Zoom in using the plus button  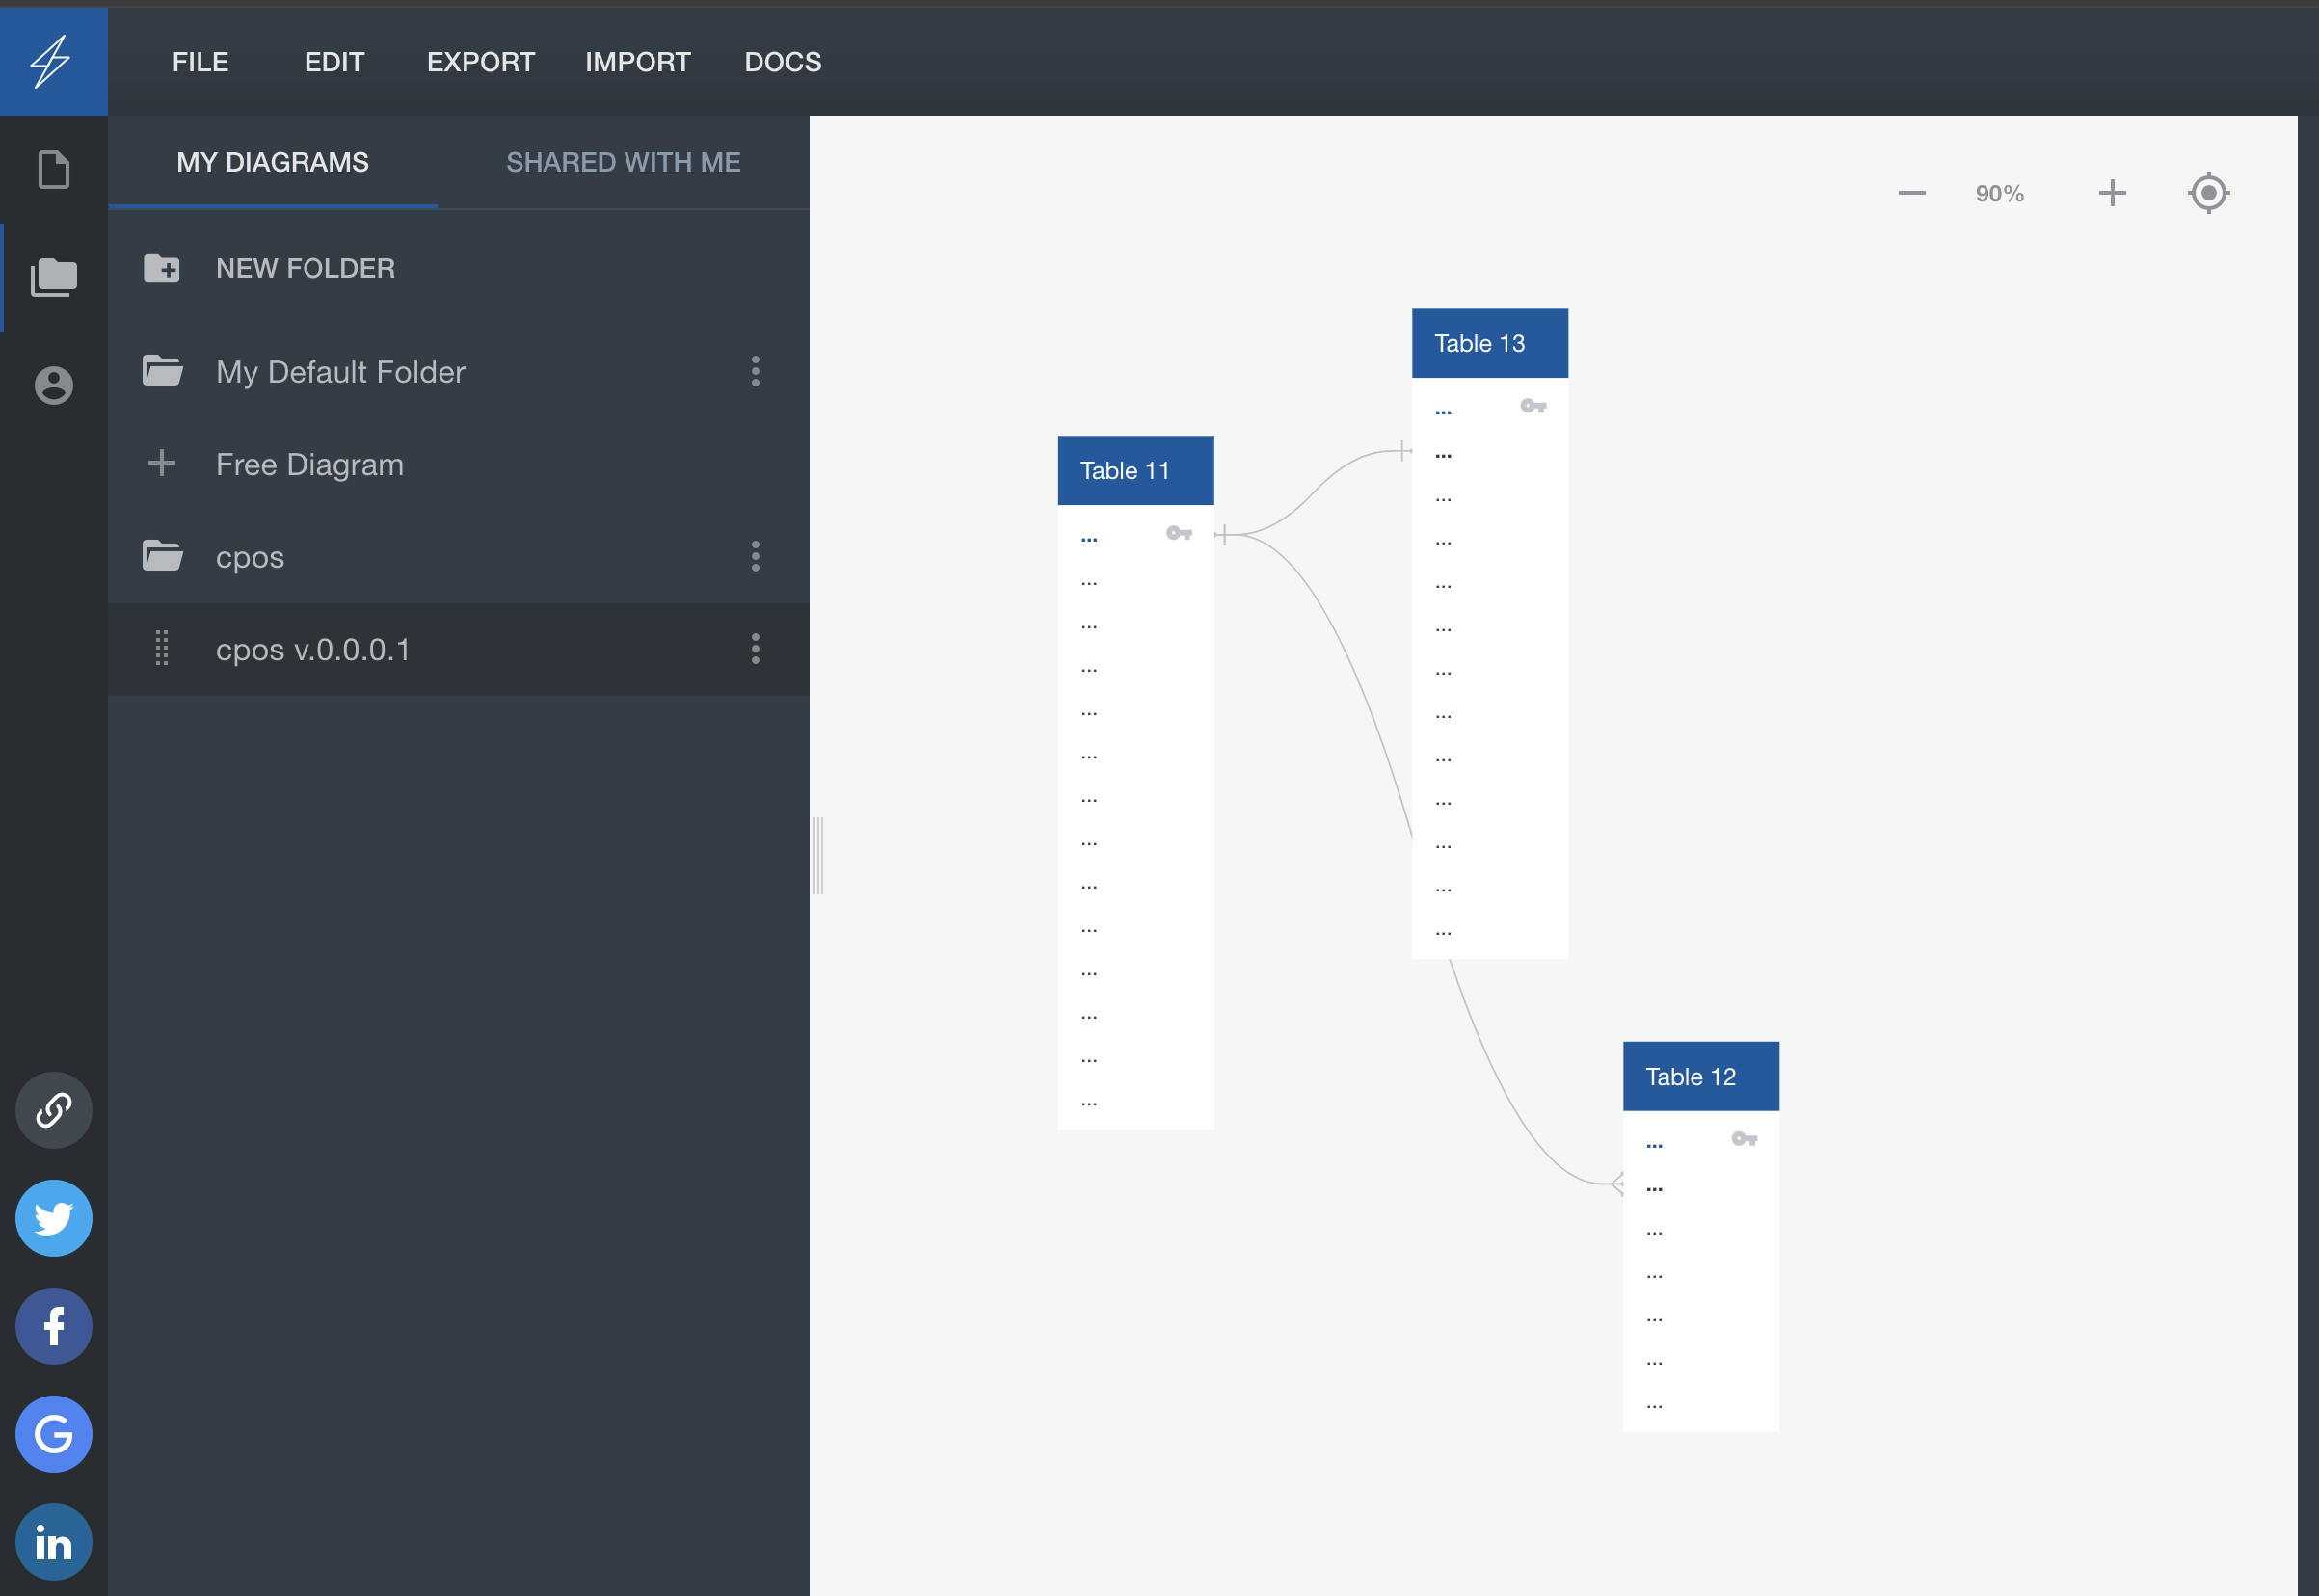[x=2111, y=193]
